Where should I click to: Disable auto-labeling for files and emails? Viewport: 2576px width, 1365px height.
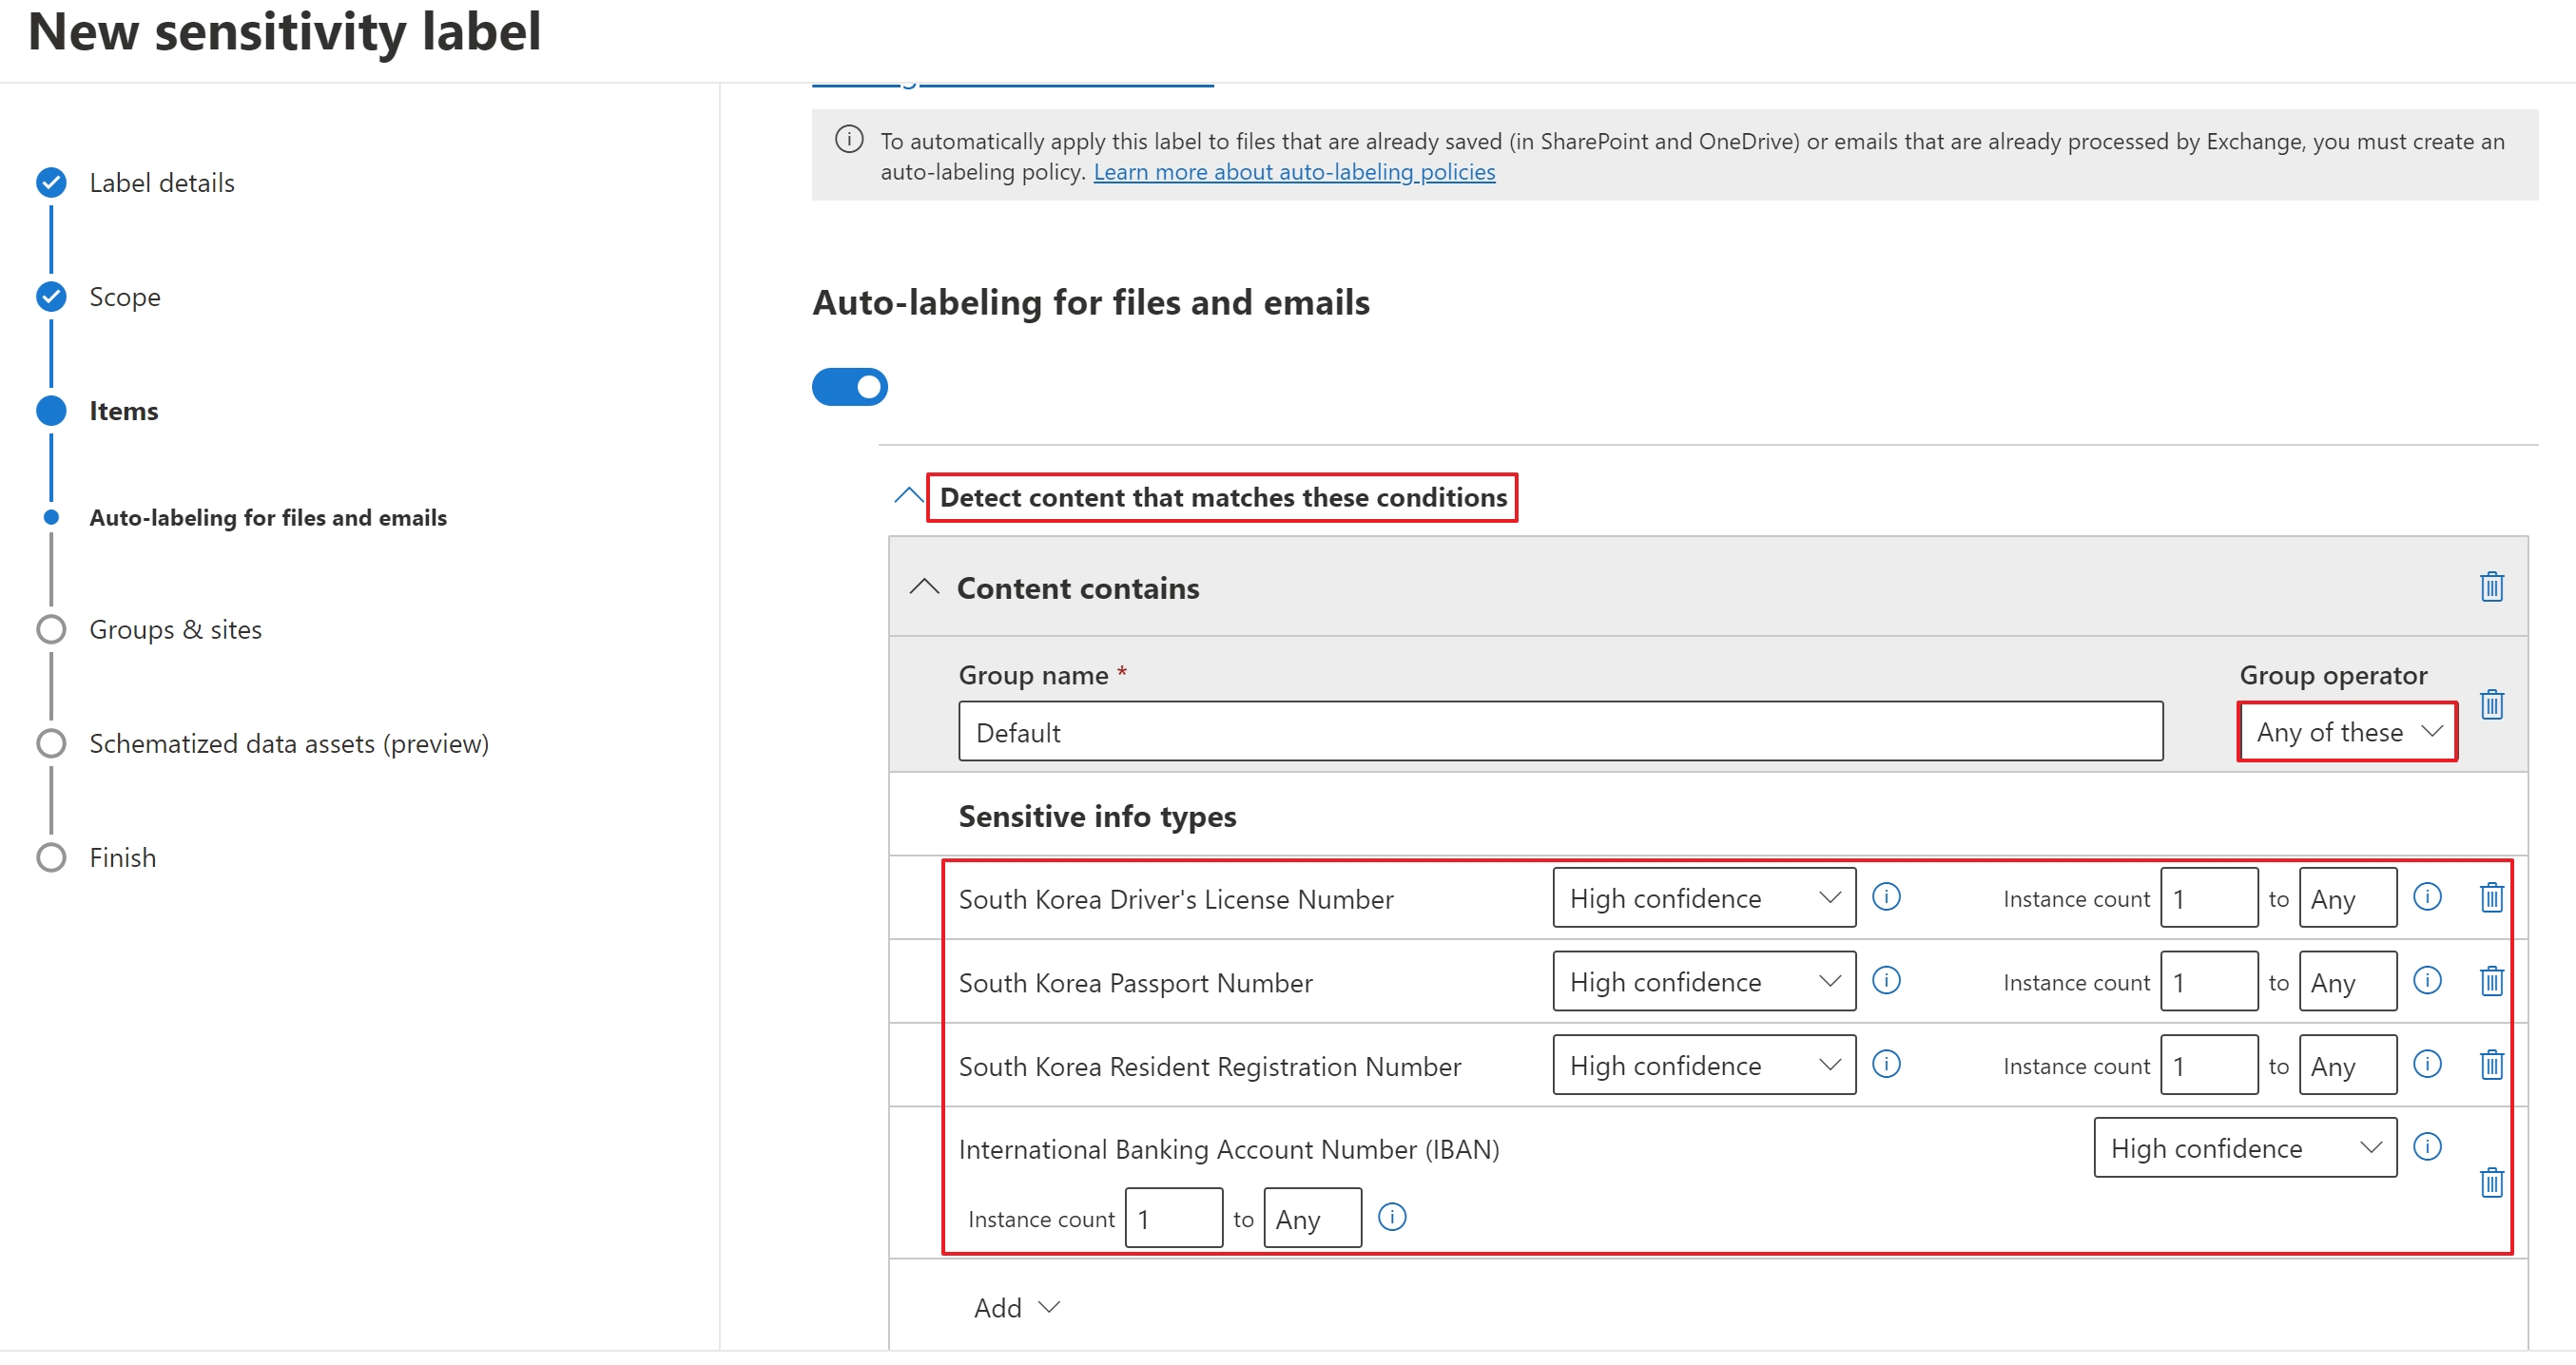pyautogui.click(x=850, y=387)
